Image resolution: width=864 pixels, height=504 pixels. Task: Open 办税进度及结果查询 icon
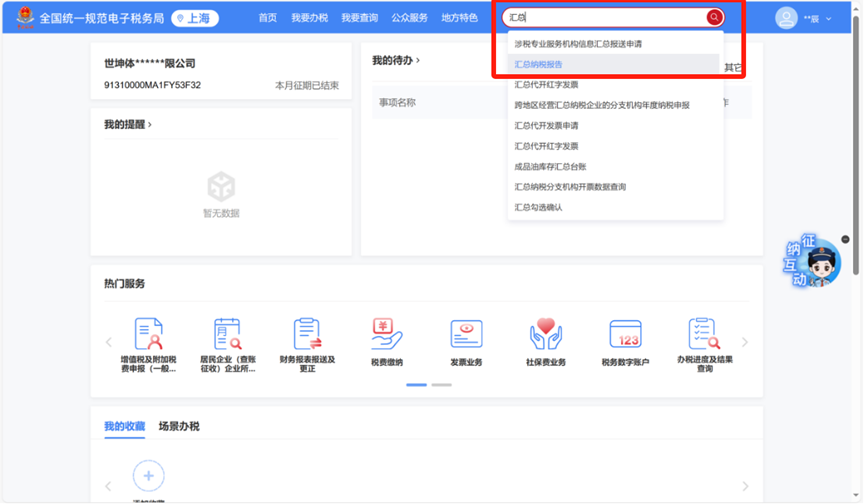coord(704,335)
